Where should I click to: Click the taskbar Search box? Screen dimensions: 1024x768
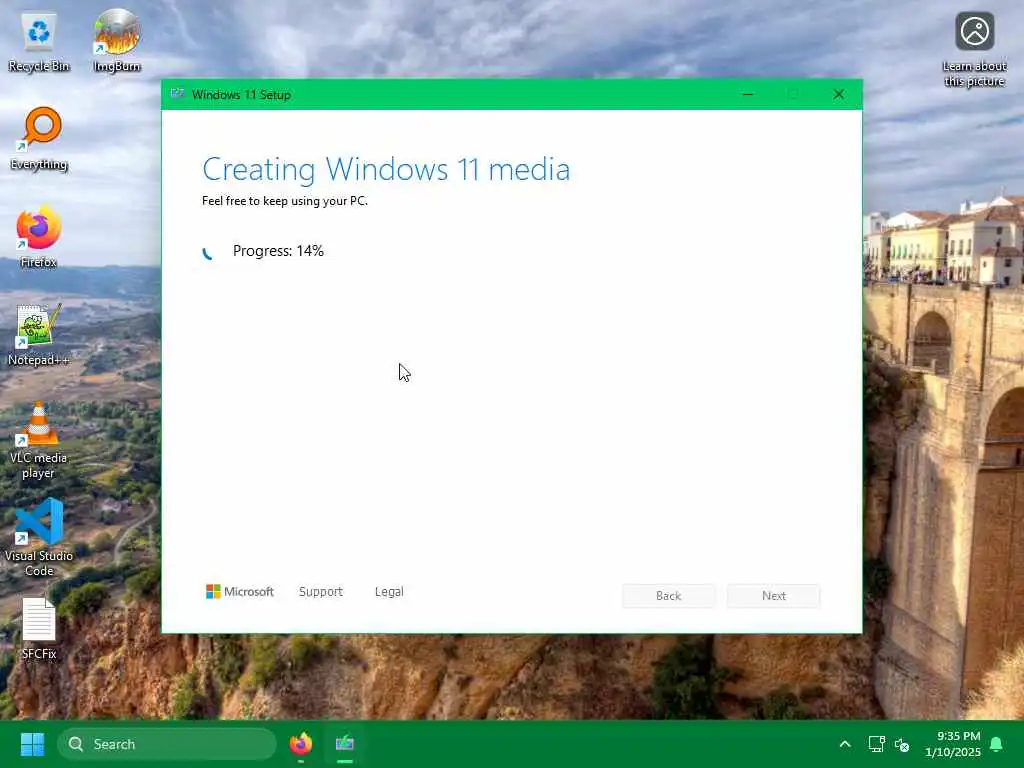click(167, 744)
